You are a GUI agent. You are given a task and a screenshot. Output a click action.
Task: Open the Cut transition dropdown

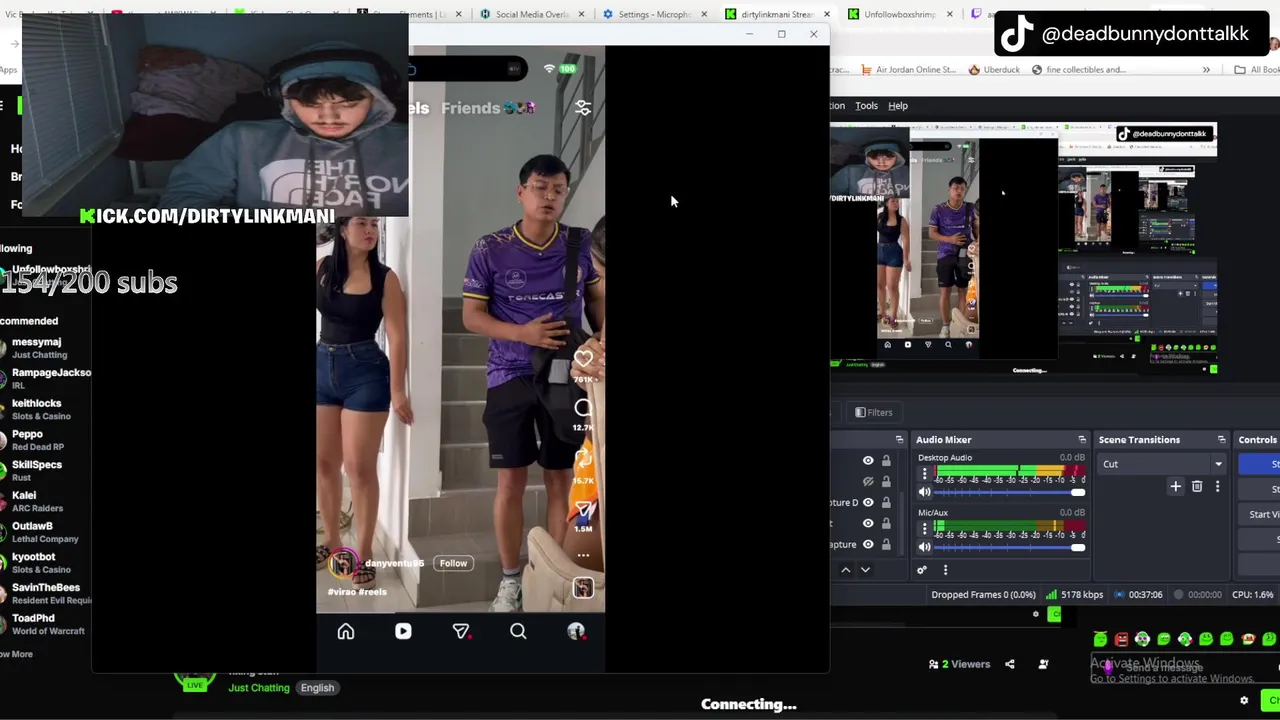coord(1162,464)
